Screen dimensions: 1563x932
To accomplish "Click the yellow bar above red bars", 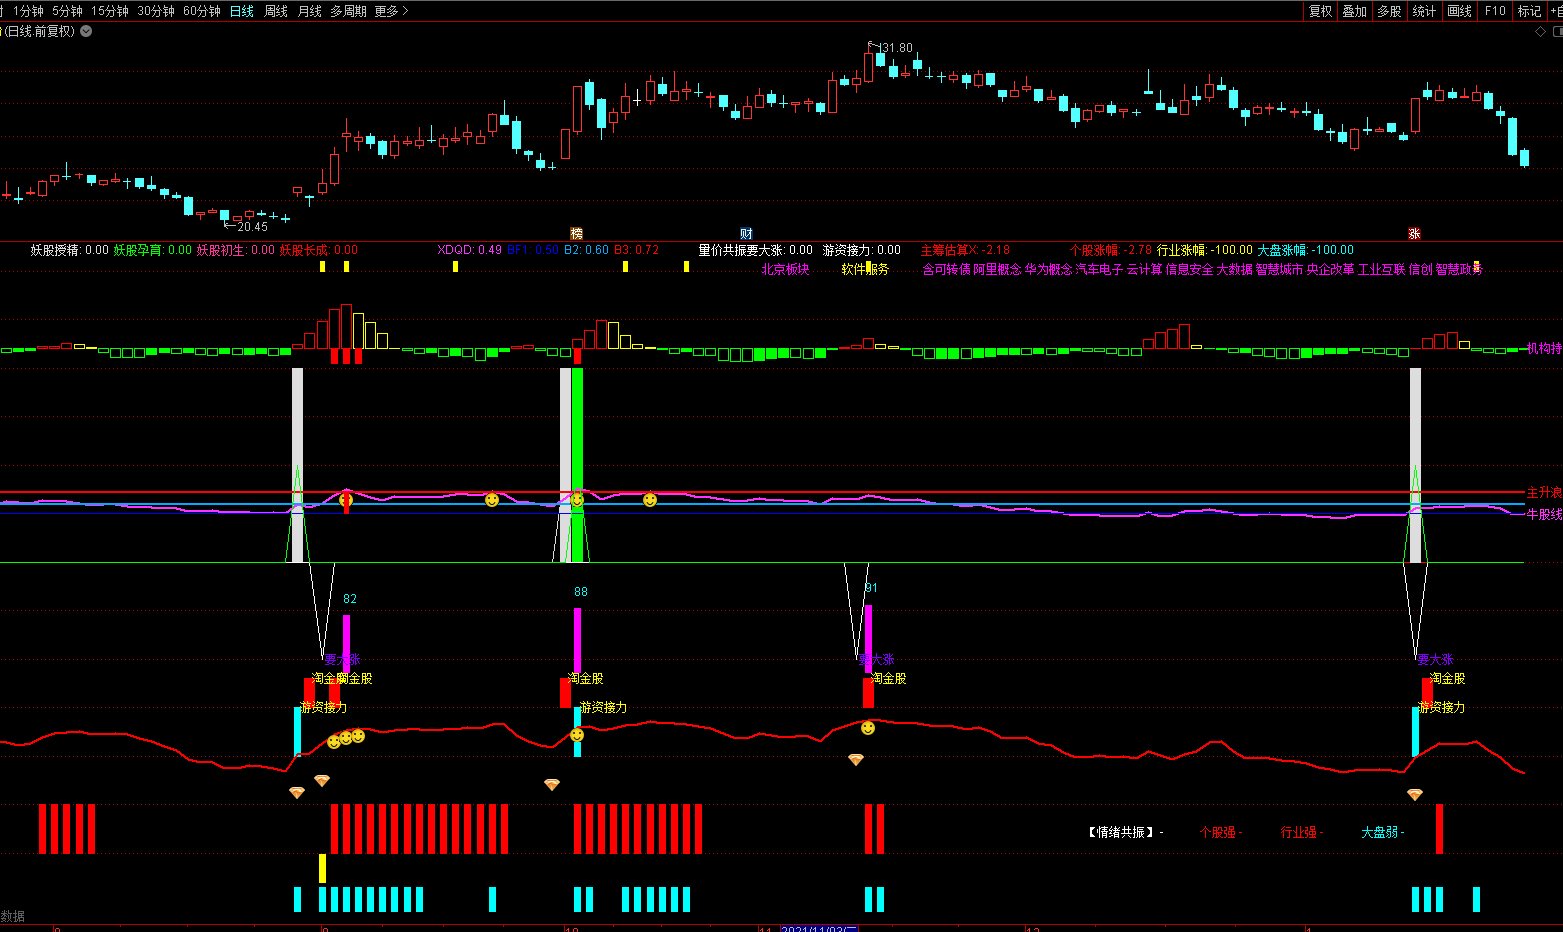I will click(x=322, y=867).
